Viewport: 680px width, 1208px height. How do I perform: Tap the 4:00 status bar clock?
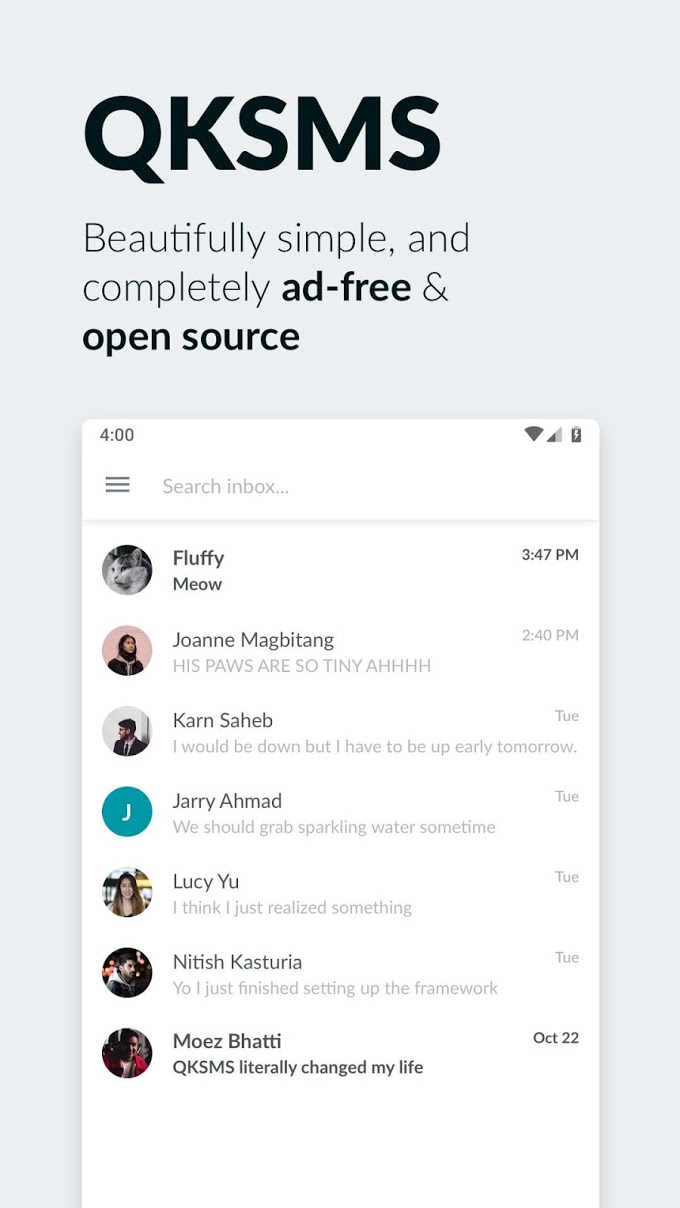tap(117, 435)
